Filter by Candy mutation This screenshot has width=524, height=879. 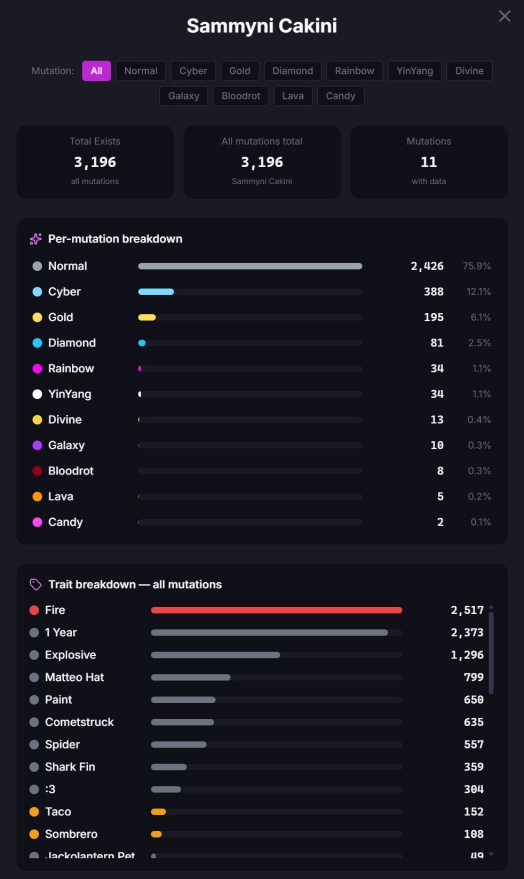pyautogui.click(x=341, y=96)
